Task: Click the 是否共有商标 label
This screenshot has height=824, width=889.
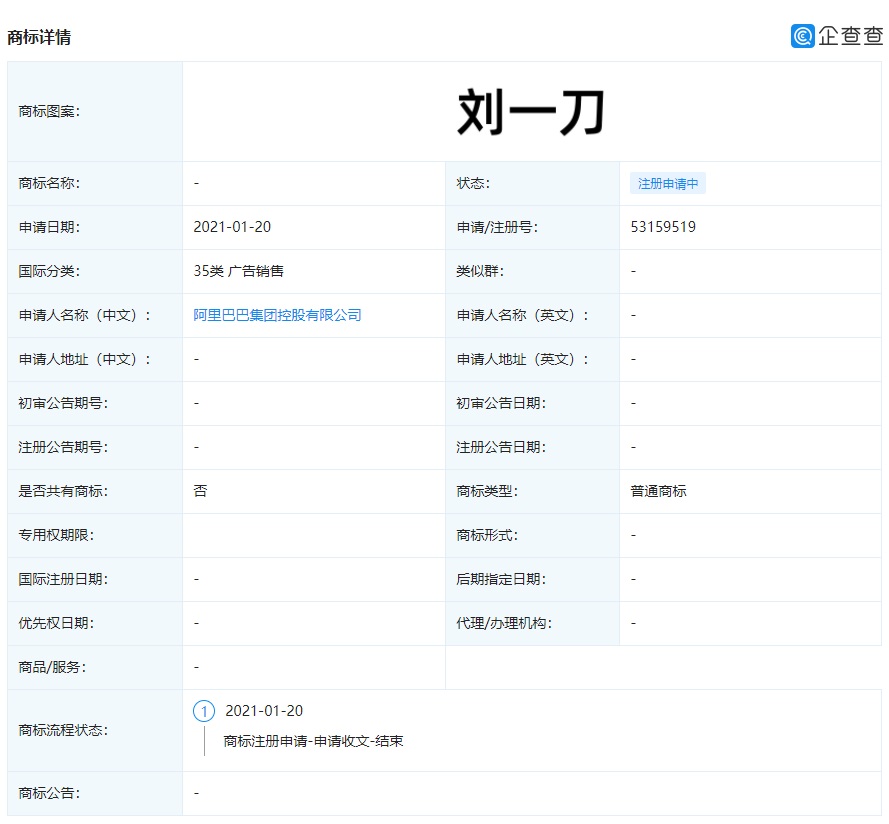Action: [63, 491]
